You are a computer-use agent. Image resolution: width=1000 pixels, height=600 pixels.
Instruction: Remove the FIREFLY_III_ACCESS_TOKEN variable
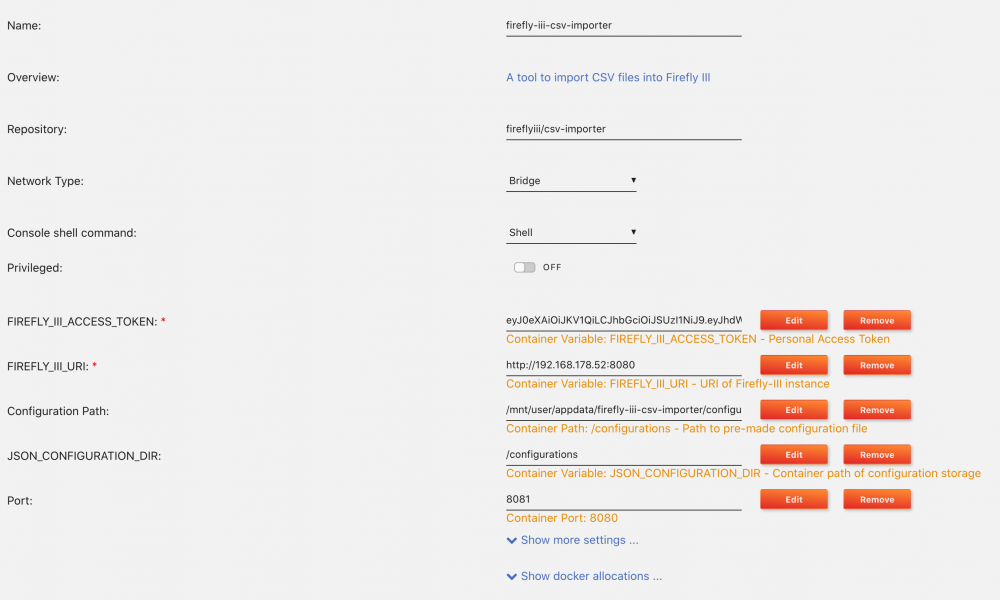[x=877, y=320]
